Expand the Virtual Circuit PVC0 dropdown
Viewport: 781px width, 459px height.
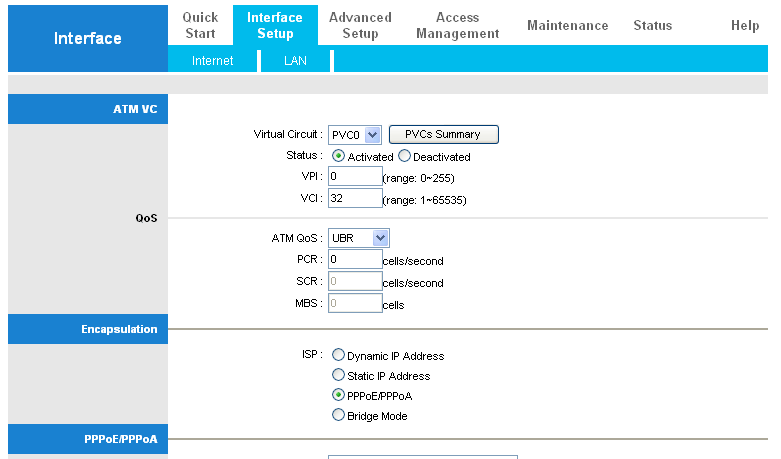355,135
